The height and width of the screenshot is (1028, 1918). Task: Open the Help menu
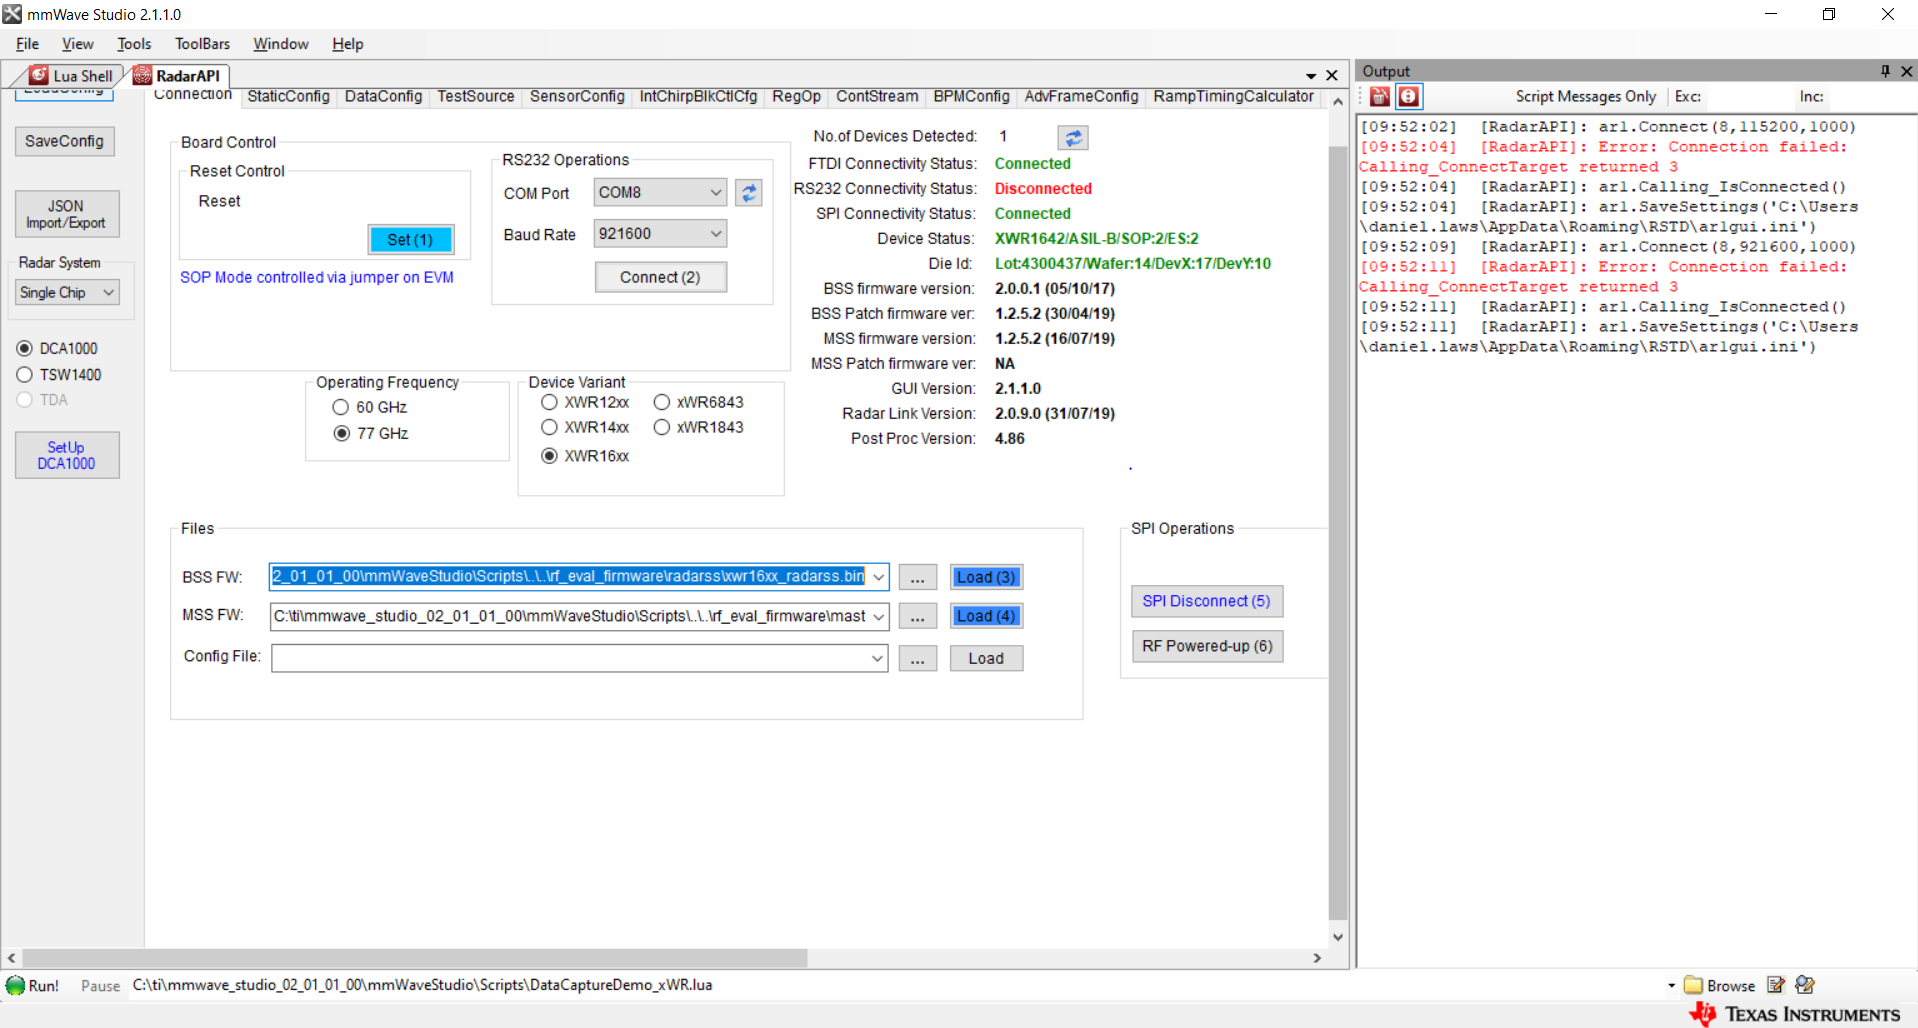(347, 44)
